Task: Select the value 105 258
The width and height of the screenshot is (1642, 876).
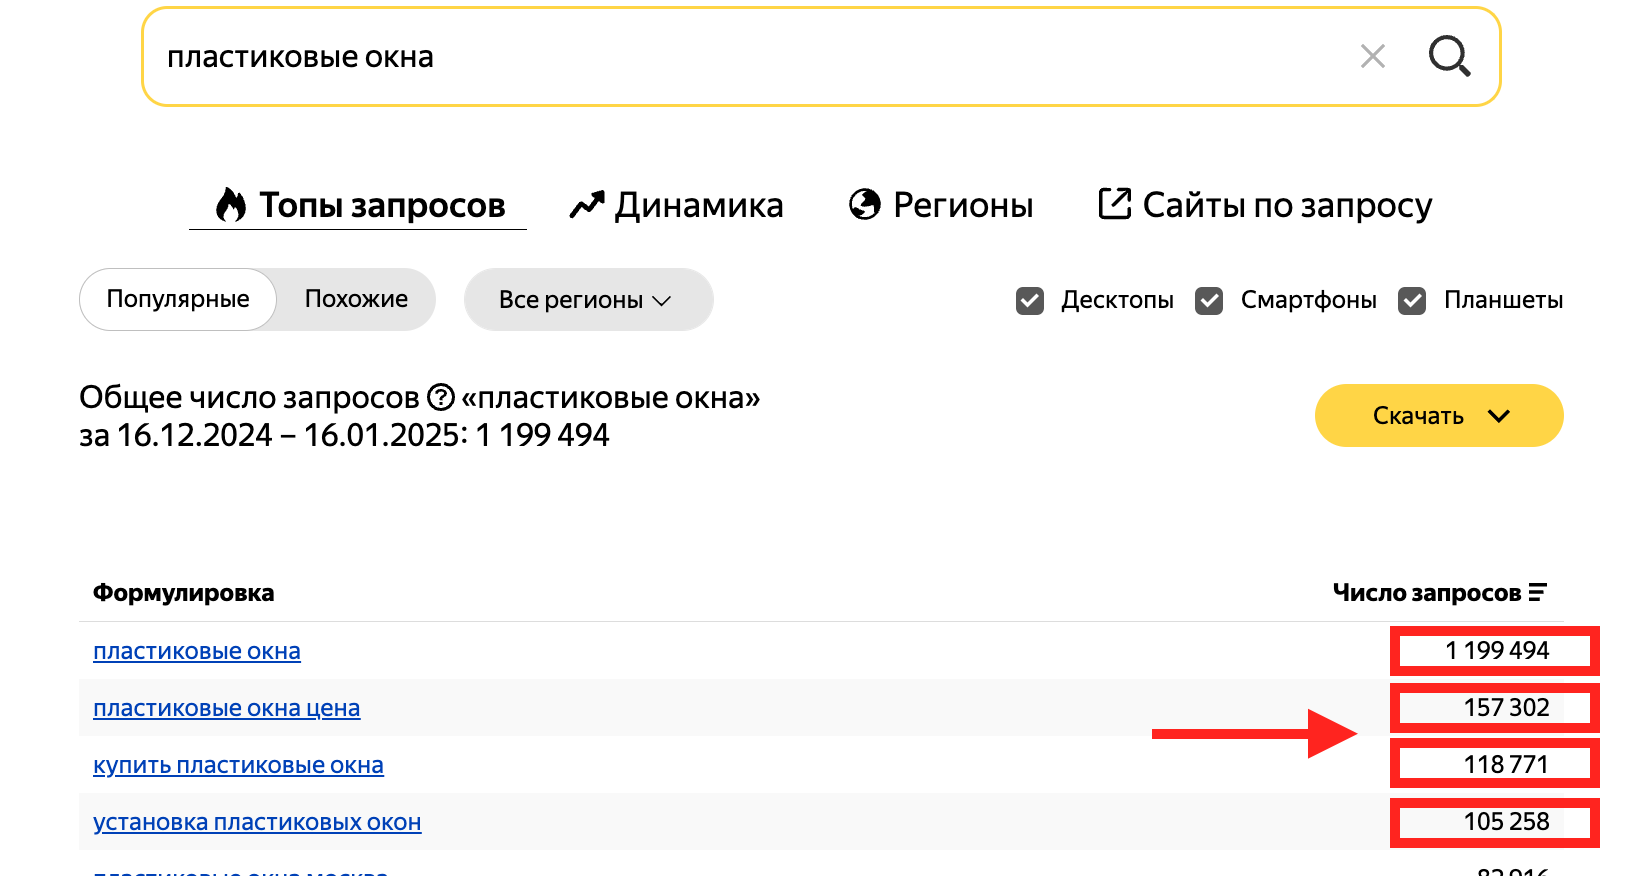Action: pyautogui.click(x=1506, y=822)
